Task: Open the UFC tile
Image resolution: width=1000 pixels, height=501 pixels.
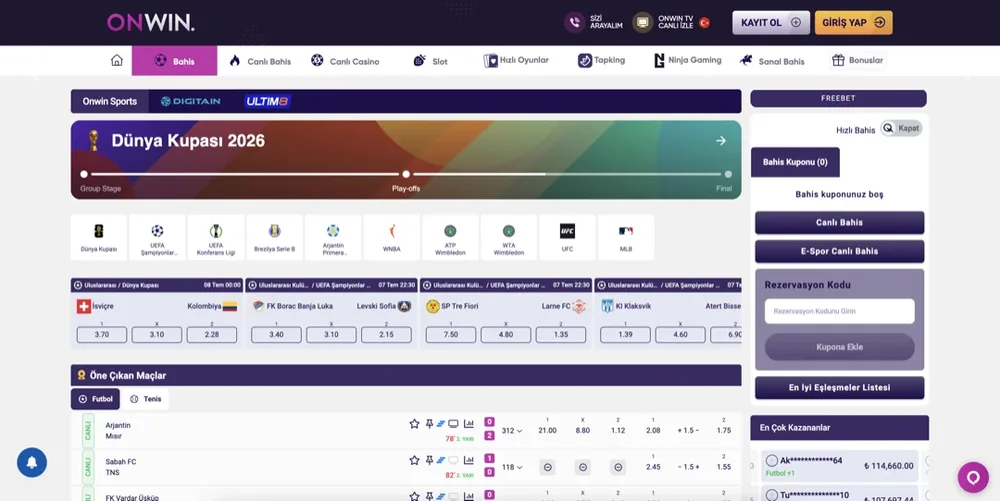Action: click(568, 237)
